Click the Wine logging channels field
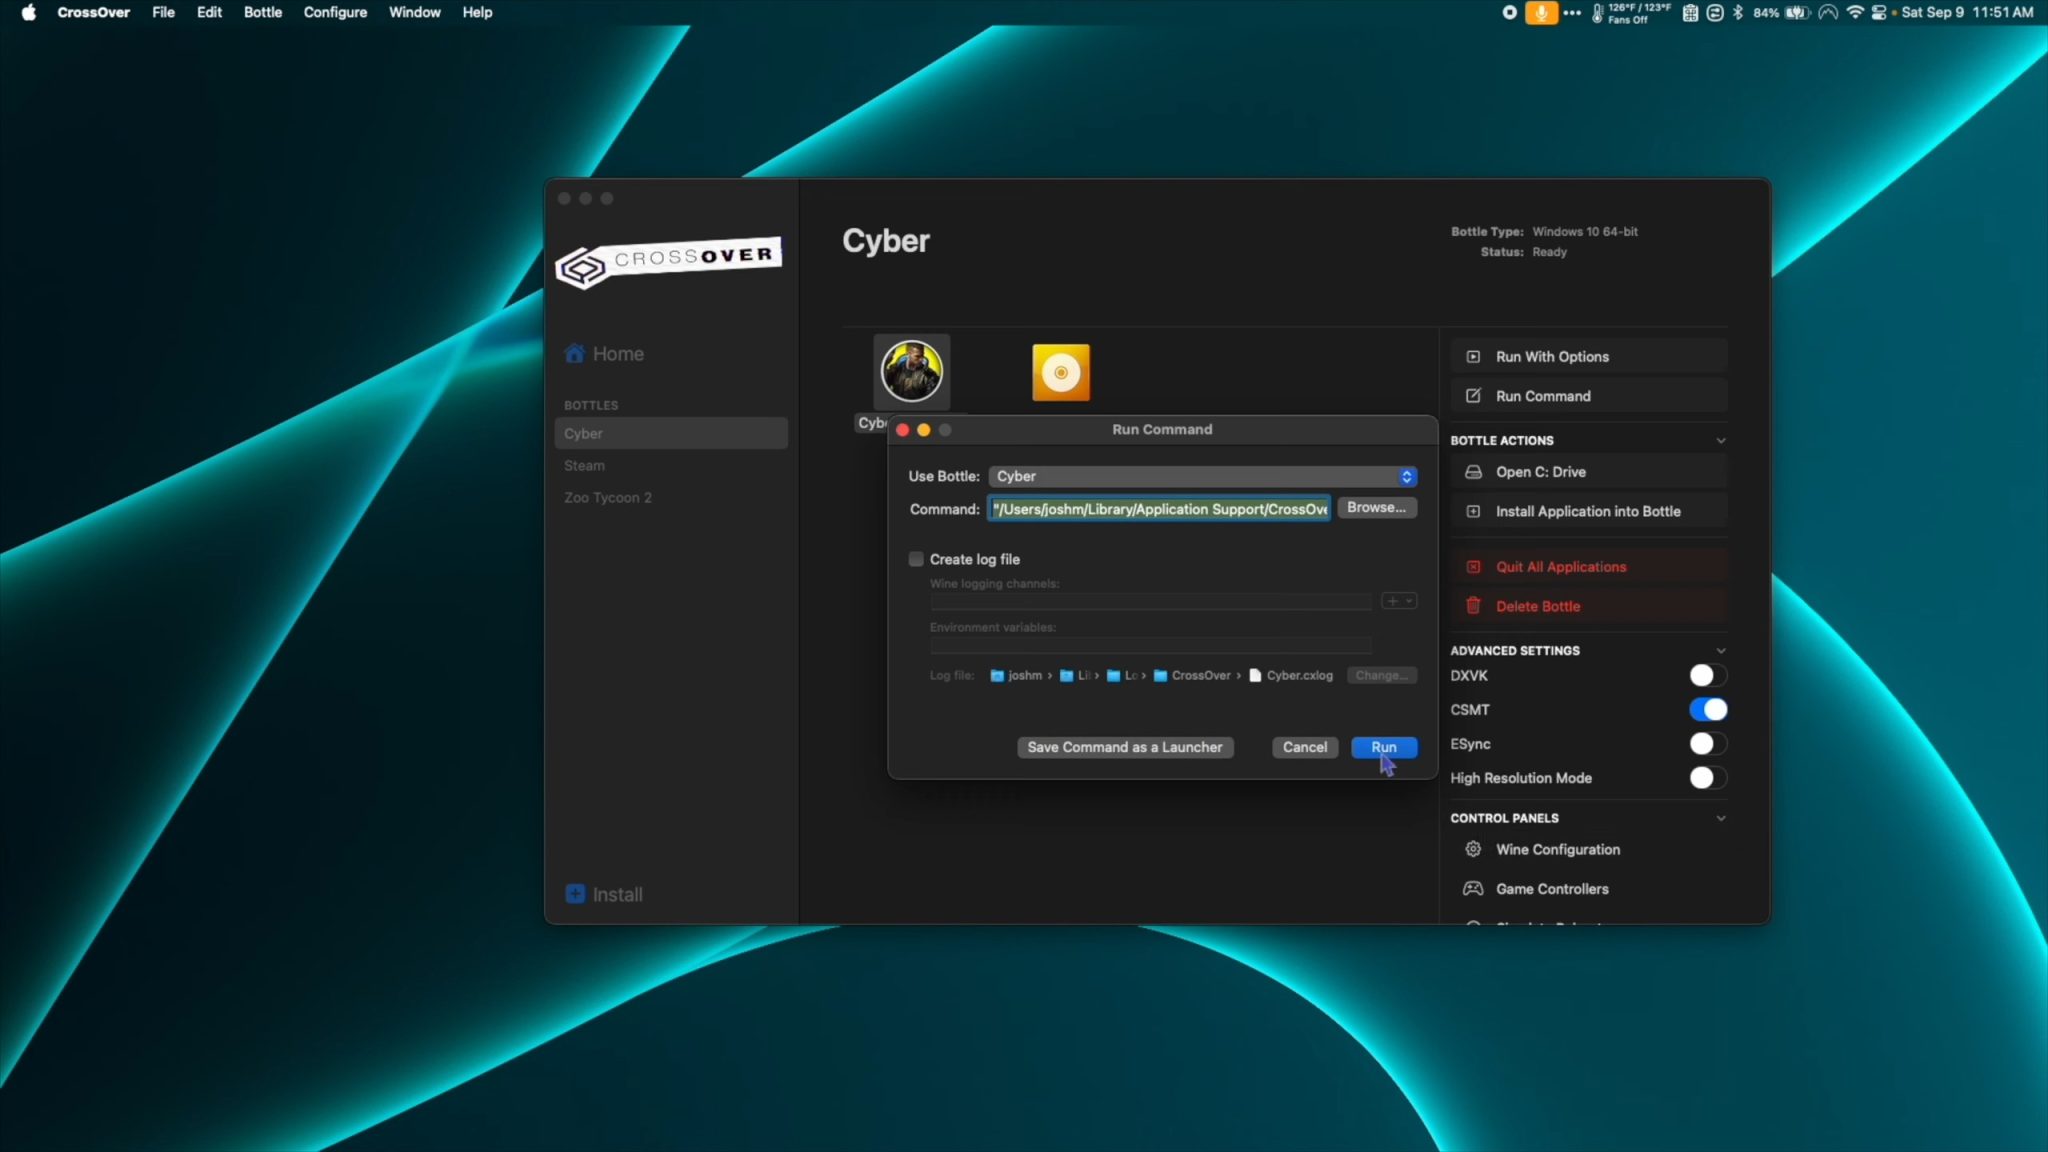Image resolution: width=2048 pixels, height=1152 pixels. 1150,601
